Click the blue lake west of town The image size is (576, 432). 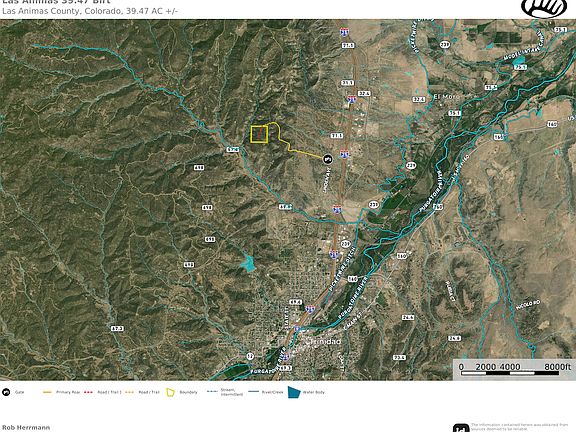(x=248, y=263)
